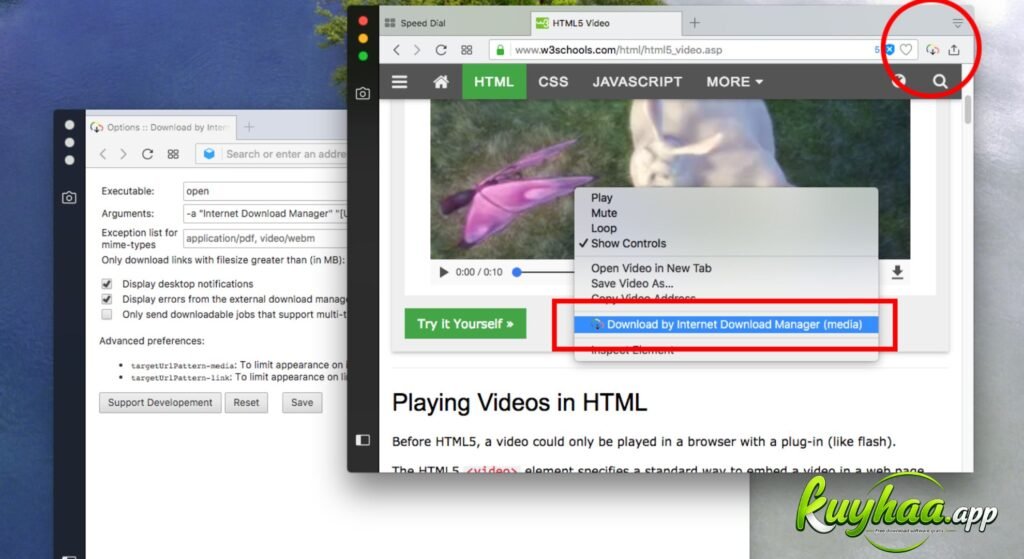Play the video with the play button
The height and width of the screenshot is (559, 1024).
click(443, 272)
